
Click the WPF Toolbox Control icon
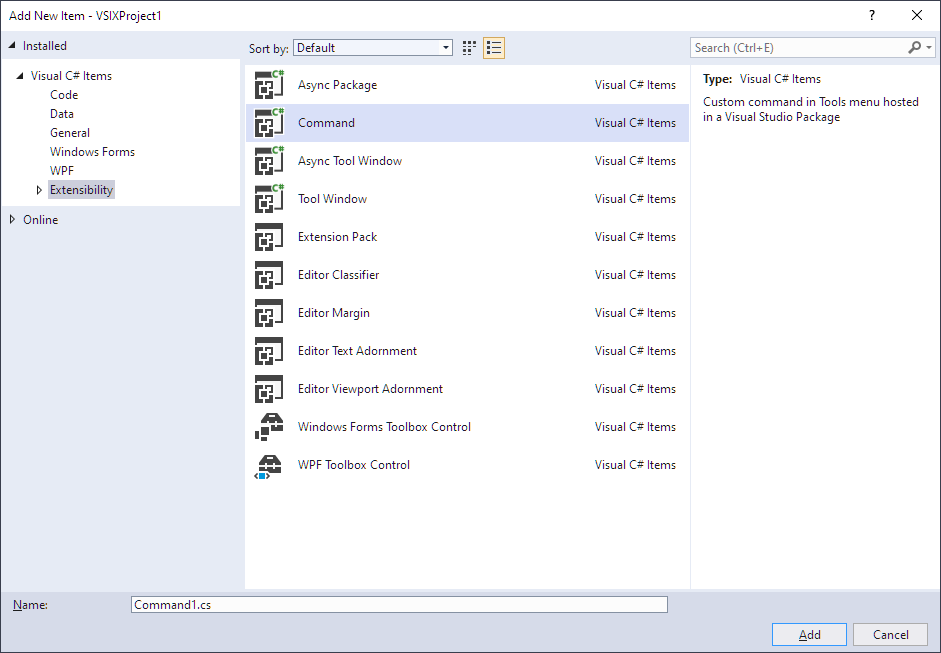(x=269, y=465)
